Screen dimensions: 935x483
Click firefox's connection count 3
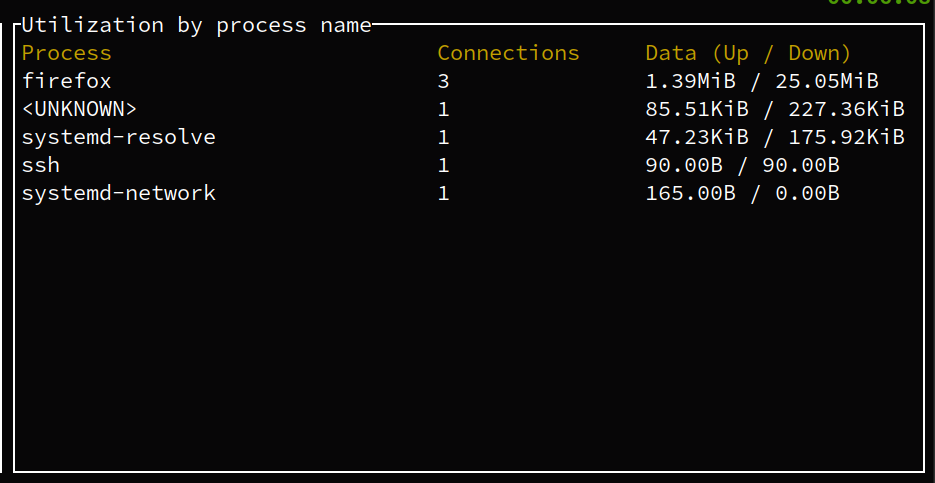tap(443, 81)
